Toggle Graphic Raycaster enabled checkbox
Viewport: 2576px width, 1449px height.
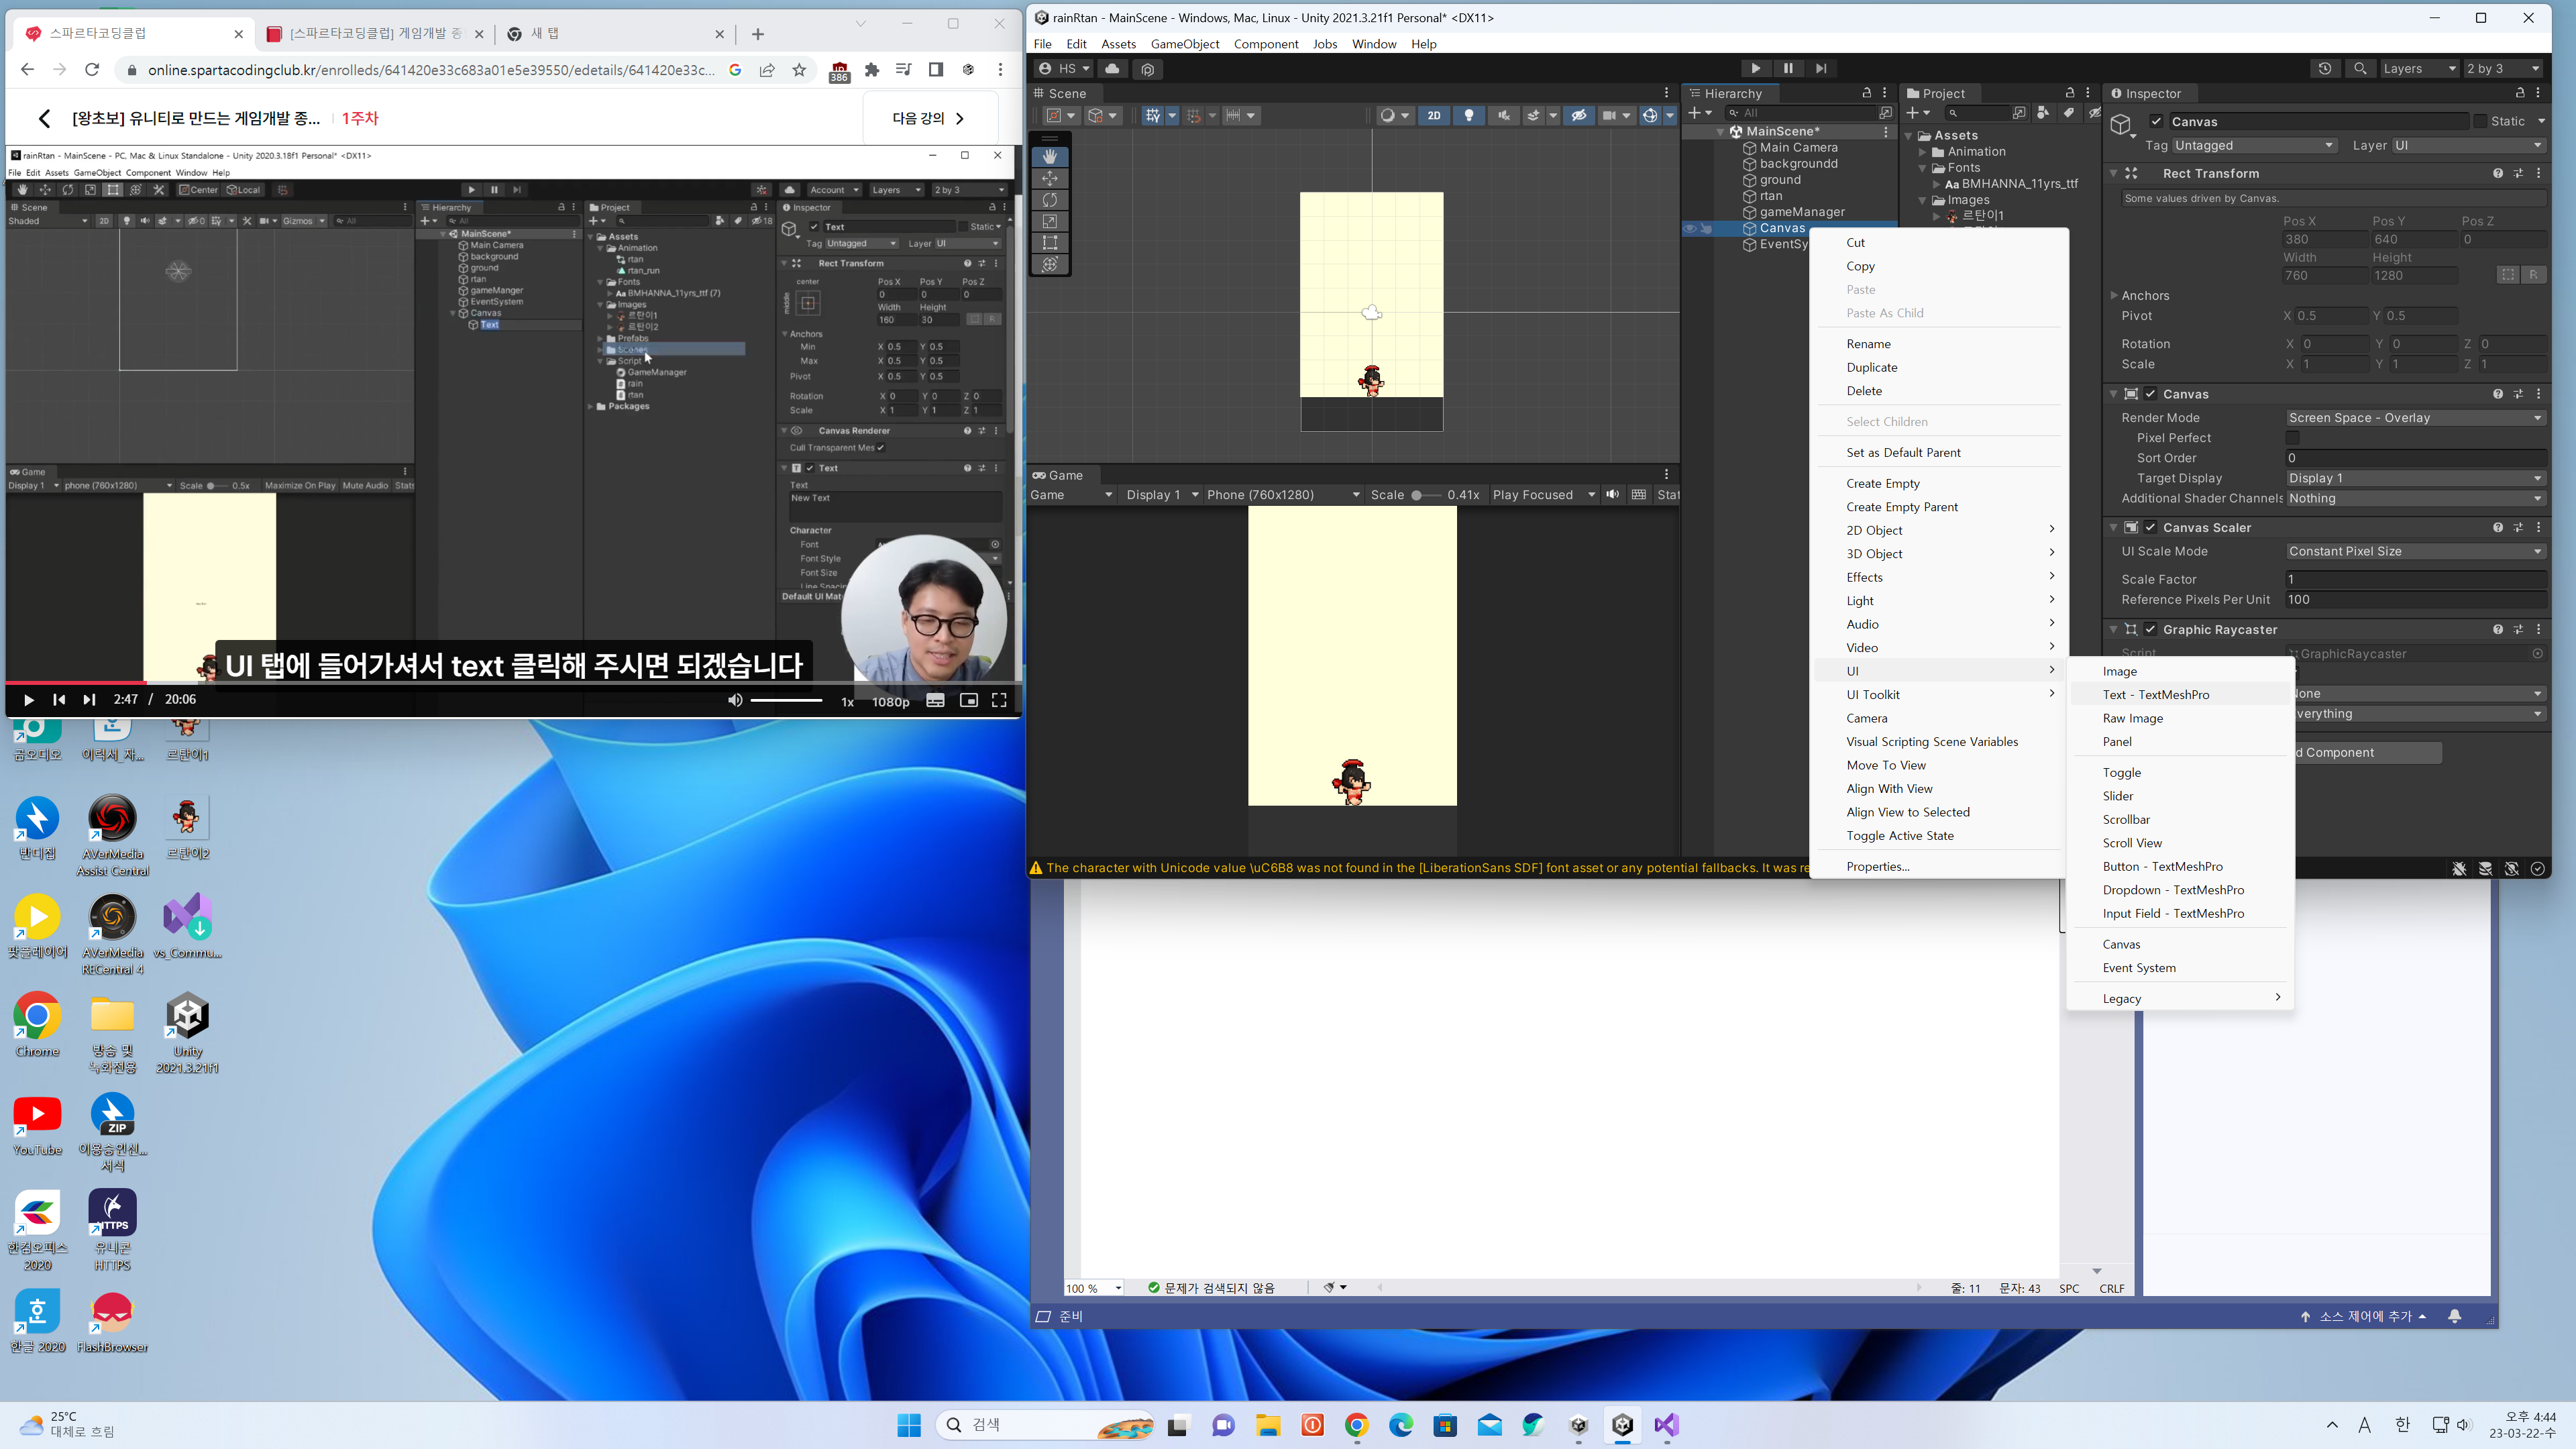2150,630
